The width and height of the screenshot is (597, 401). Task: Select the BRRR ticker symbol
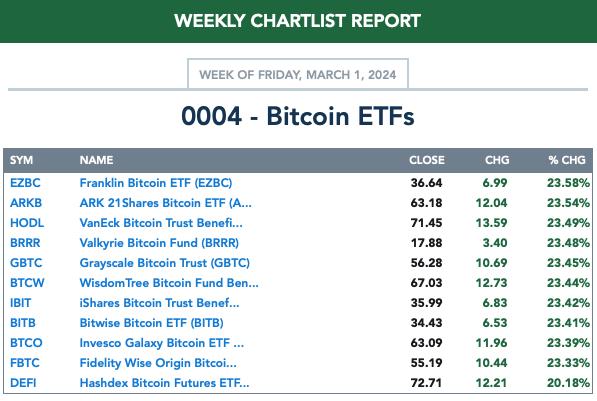click(x=25, y=243)
